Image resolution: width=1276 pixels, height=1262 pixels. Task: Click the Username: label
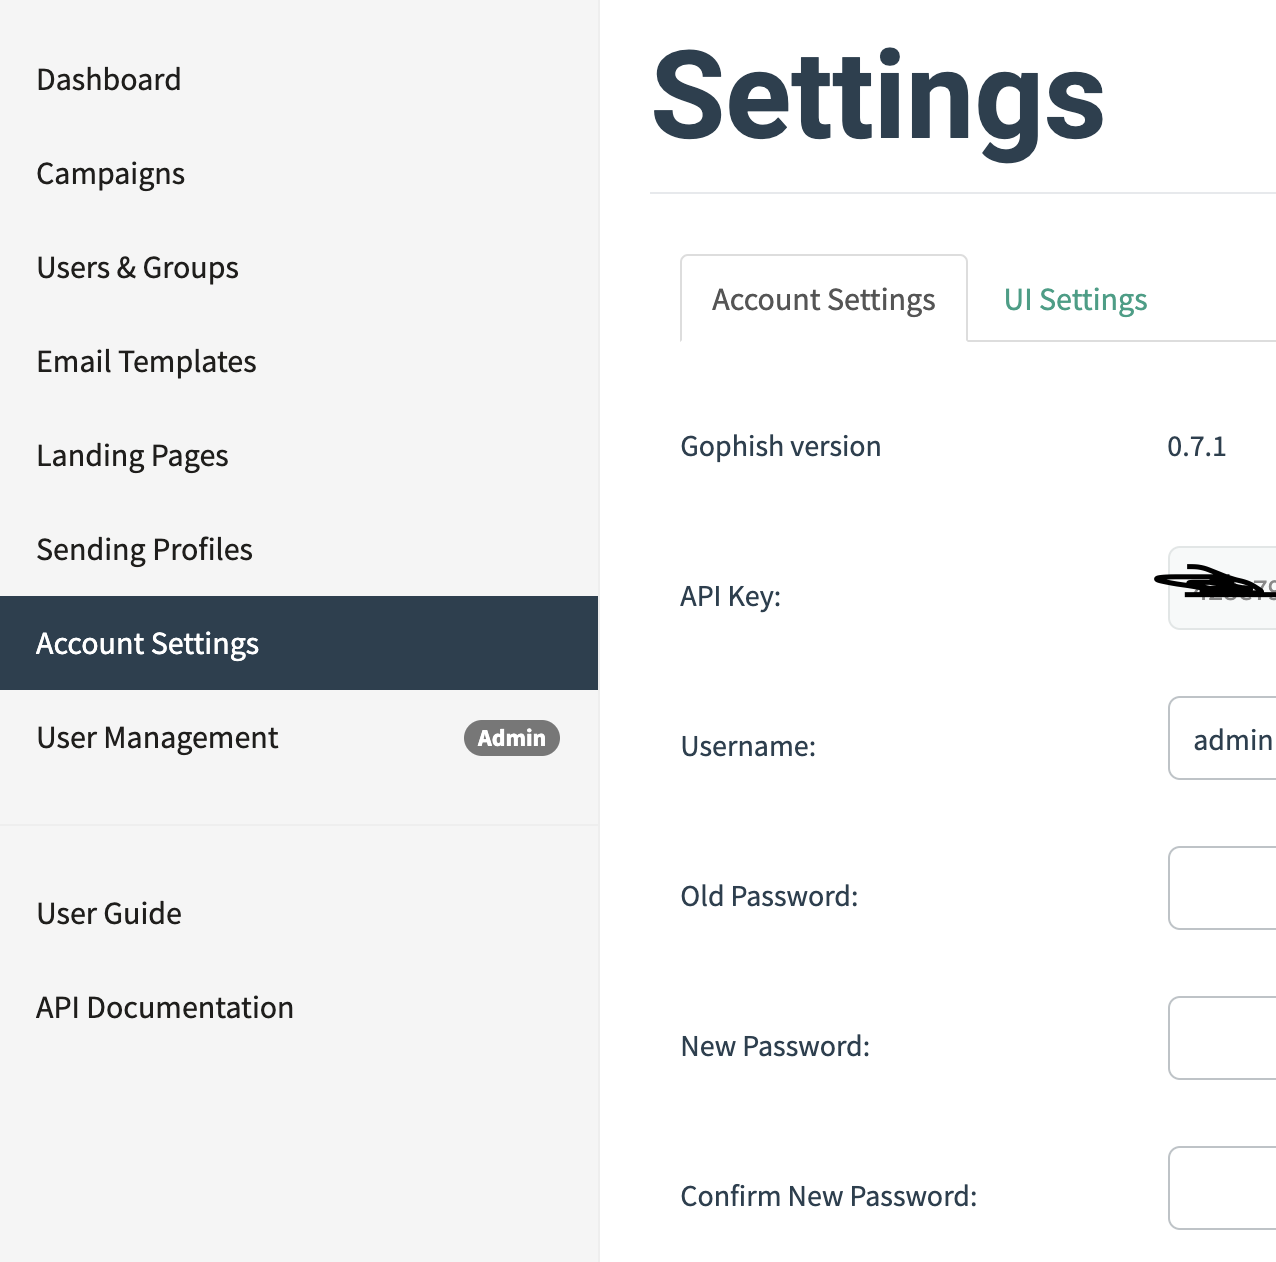point(748,746)
